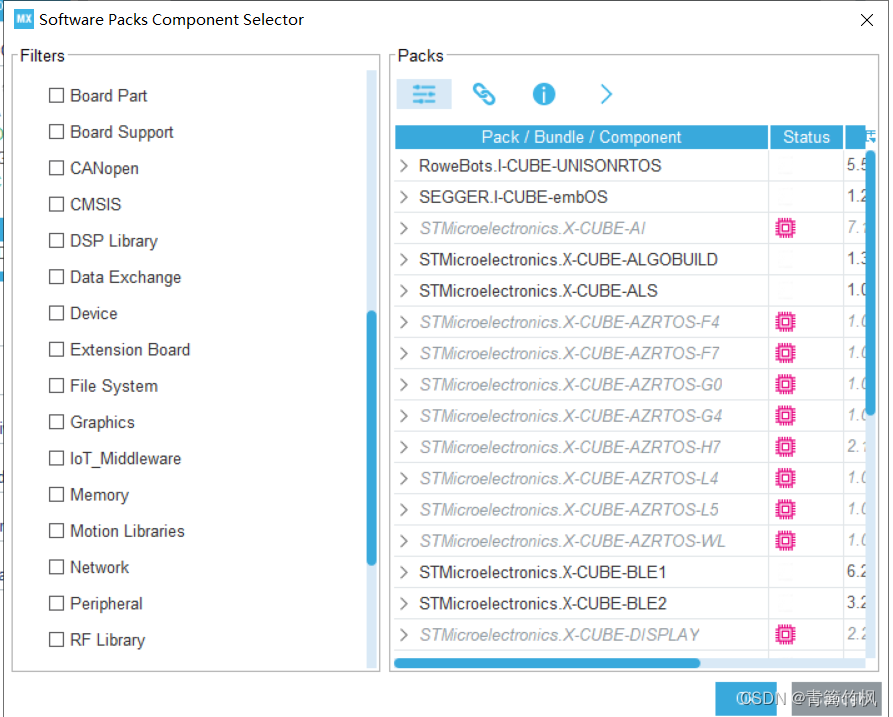Screen dimensions: 893x717
Task: Click the Filters panel vertical scrollbar thumb
Action: 371,438
